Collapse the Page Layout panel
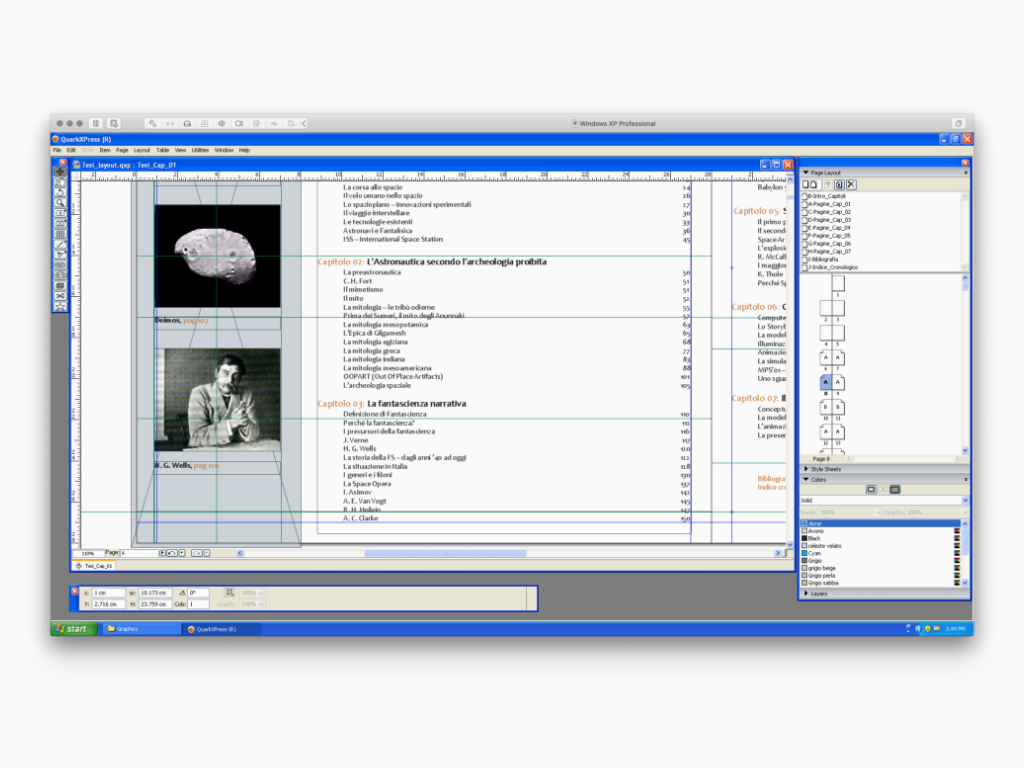The height and width of the screenshot is (768, 1024). coord(806,172)
